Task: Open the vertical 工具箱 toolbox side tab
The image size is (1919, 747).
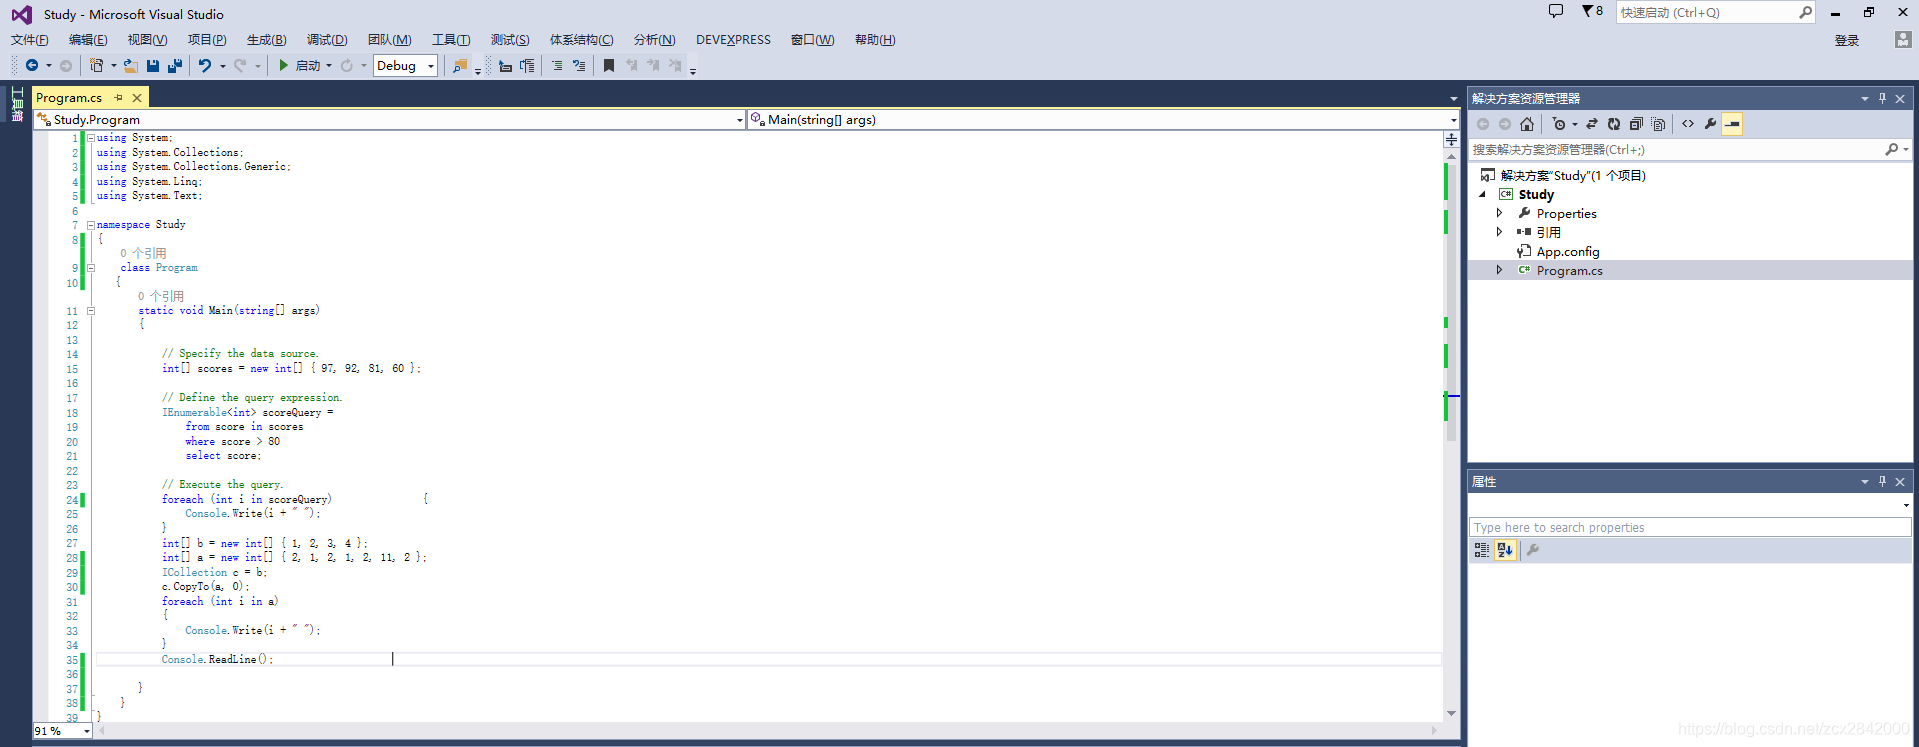Action: click(x=17, y=104)
